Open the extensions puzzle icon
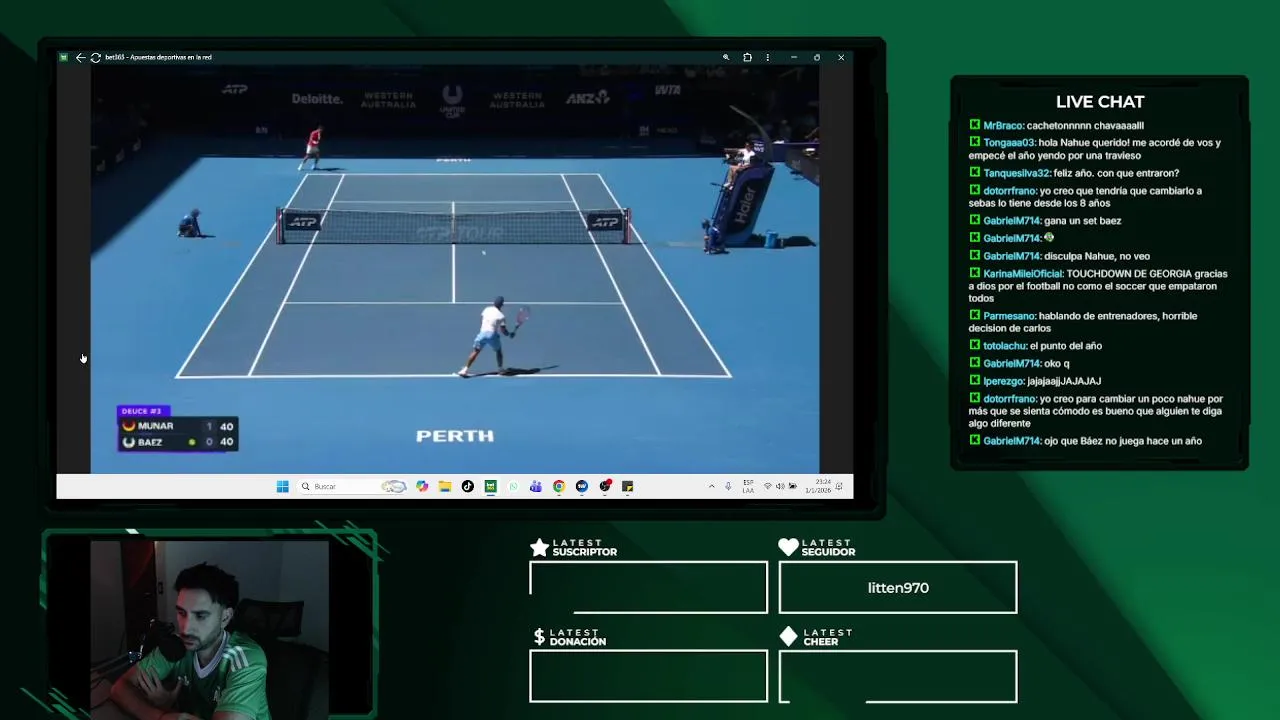 pyautogui.click(x=747, y=57)
